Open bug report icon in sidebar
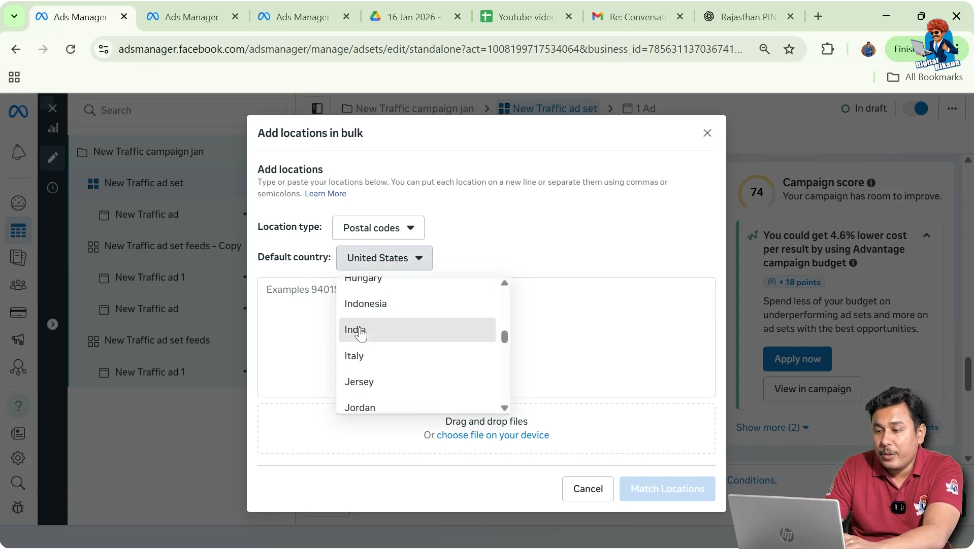 point(18,507)
